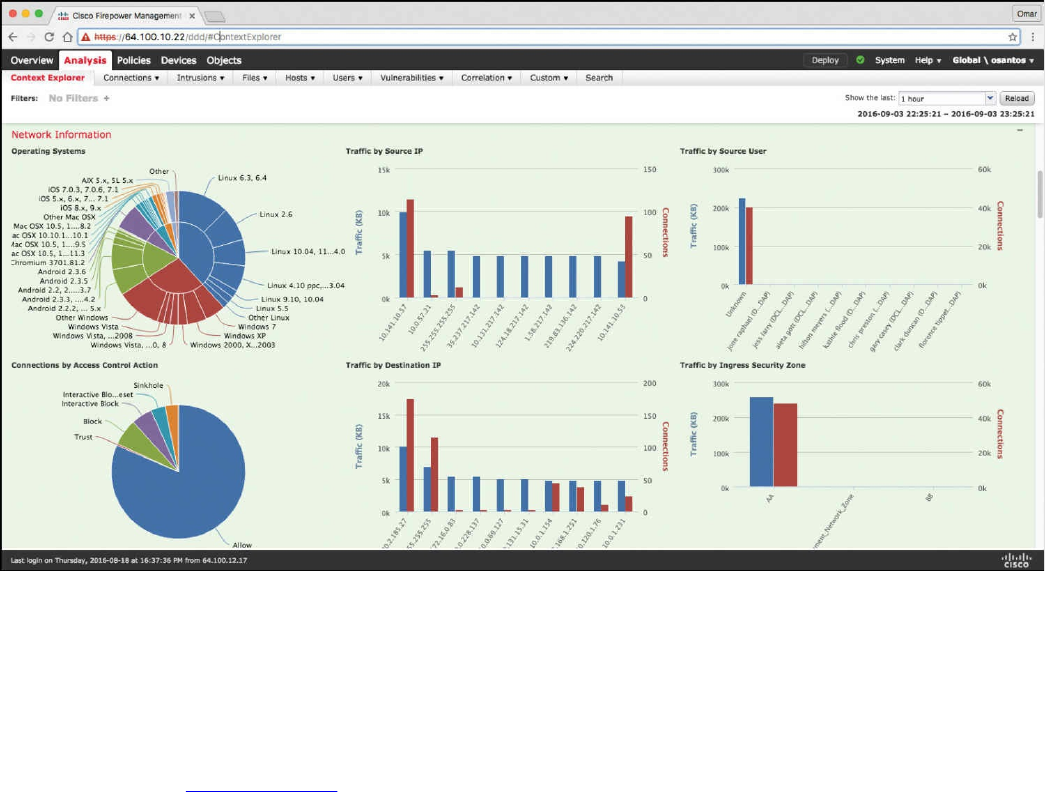Viewport: 1045px width, 792px height.
Task: Reload the page with the browser refresh icon
Action: coord(49,37)
